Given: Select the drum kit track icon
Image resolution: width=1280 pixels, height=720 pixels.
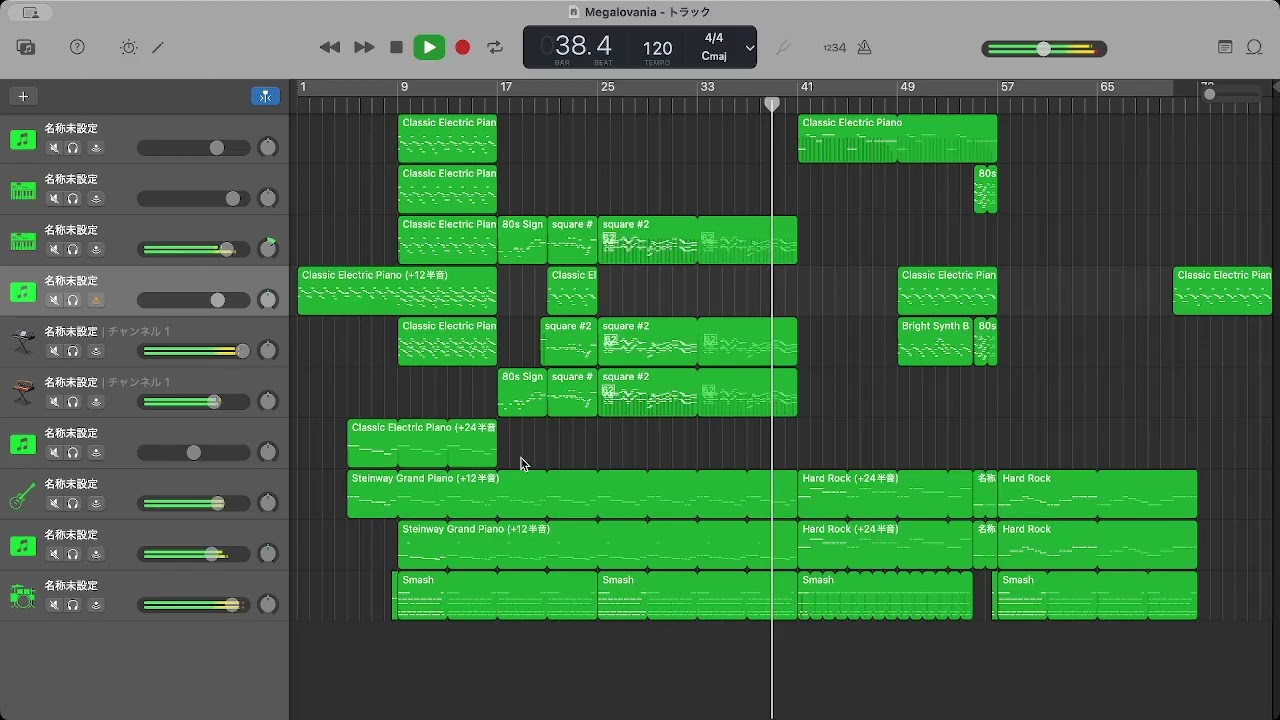Looking at the screenshot, I should [x=22, y=597].
